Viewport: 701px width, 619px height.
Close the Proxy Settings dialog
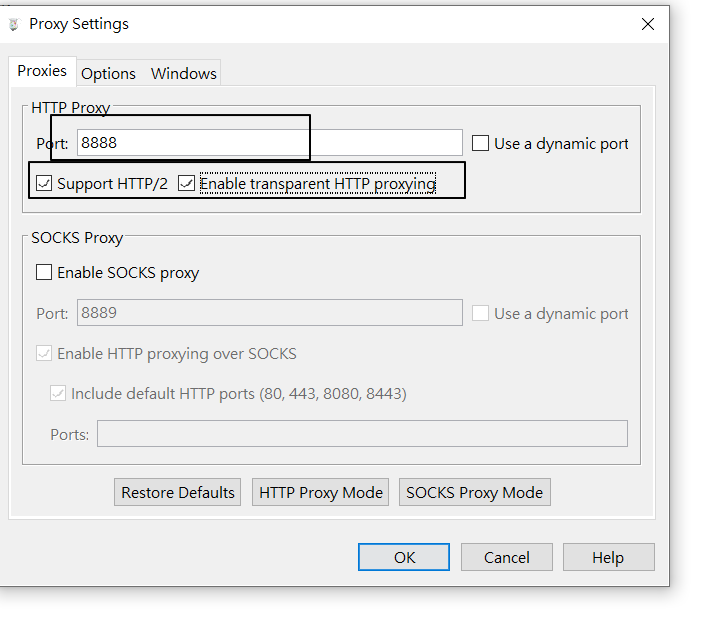648,24
